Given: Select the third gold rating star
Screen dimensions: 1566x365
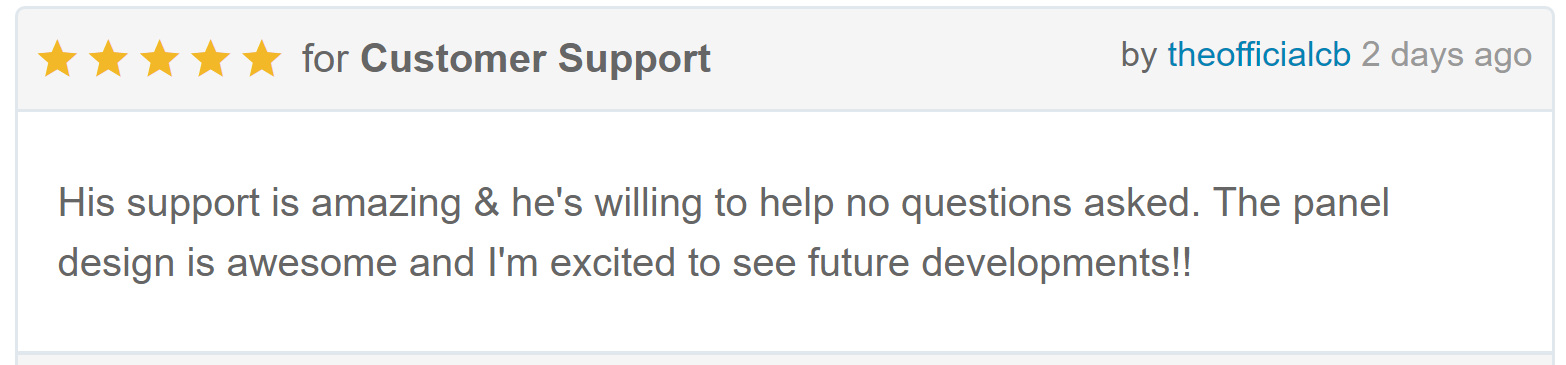Looking at the screenshot, I should click(x=159, y=59).
